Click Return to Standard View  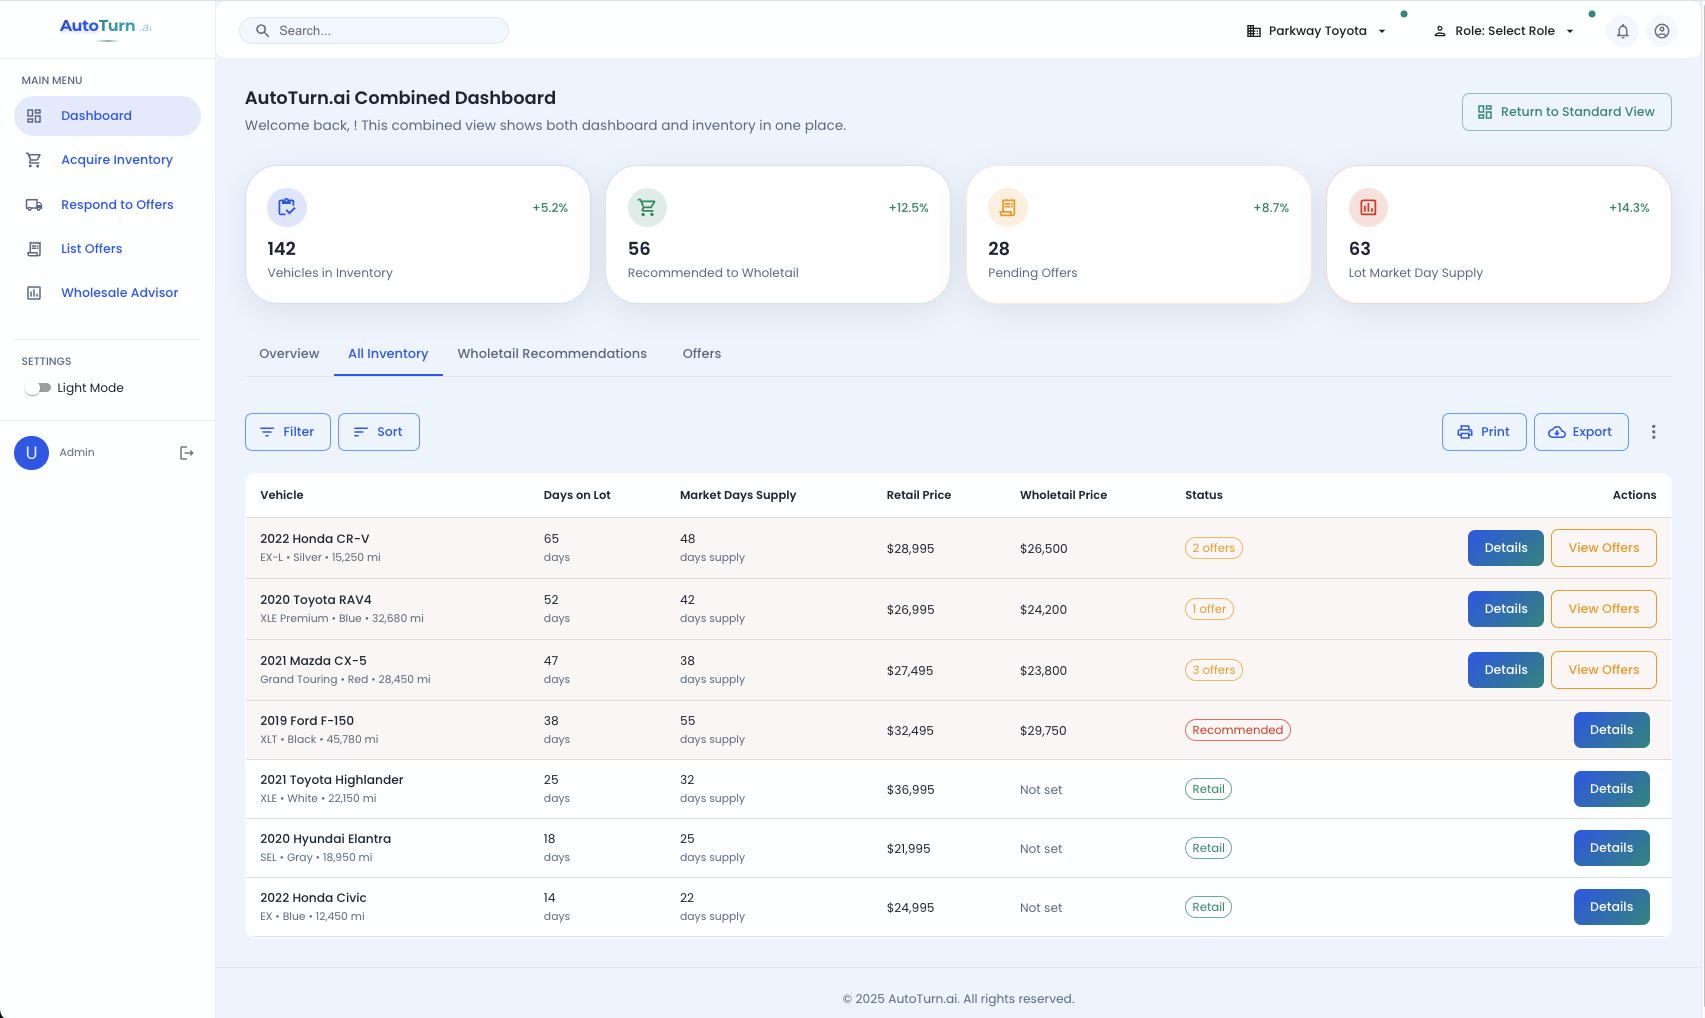1566,111
